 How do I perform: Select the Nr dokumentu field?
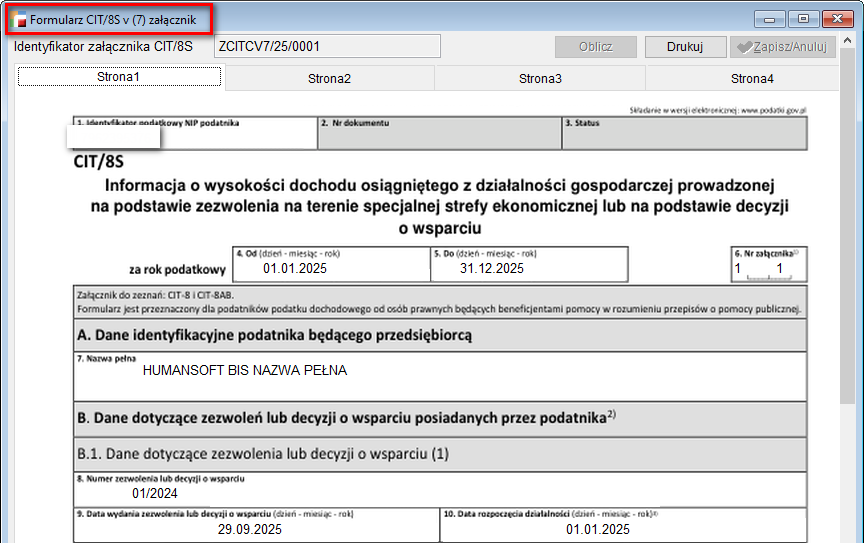[439, 137]
